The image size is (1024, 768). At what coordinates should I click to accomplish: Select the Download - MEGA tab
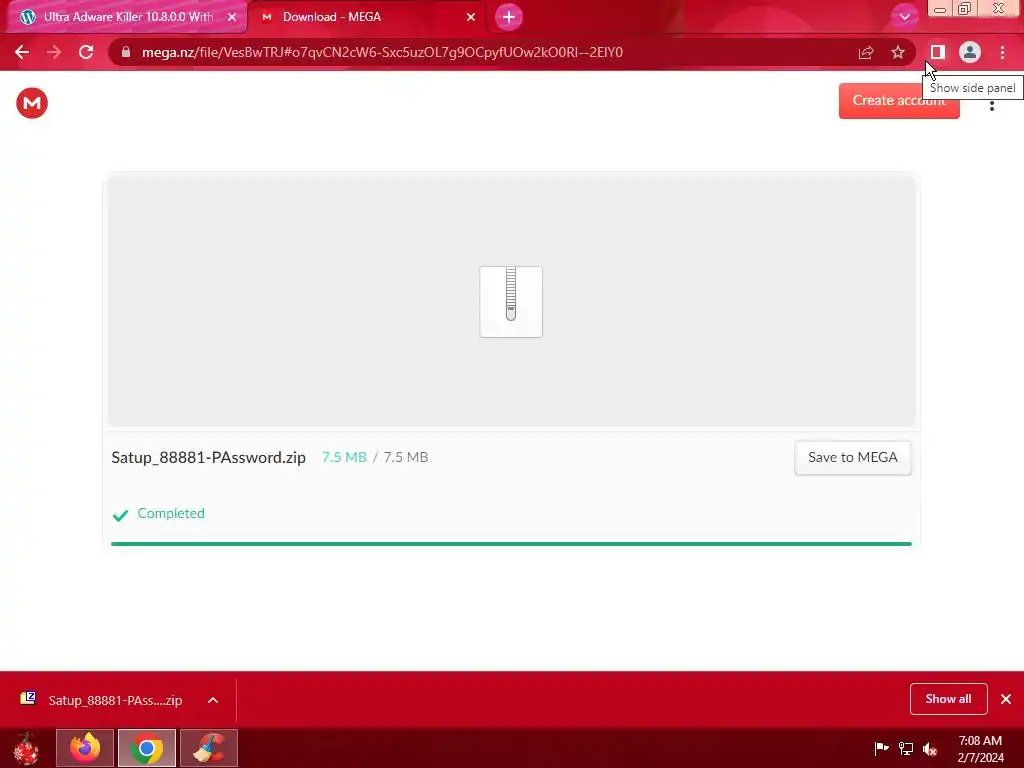pos(367,17)
